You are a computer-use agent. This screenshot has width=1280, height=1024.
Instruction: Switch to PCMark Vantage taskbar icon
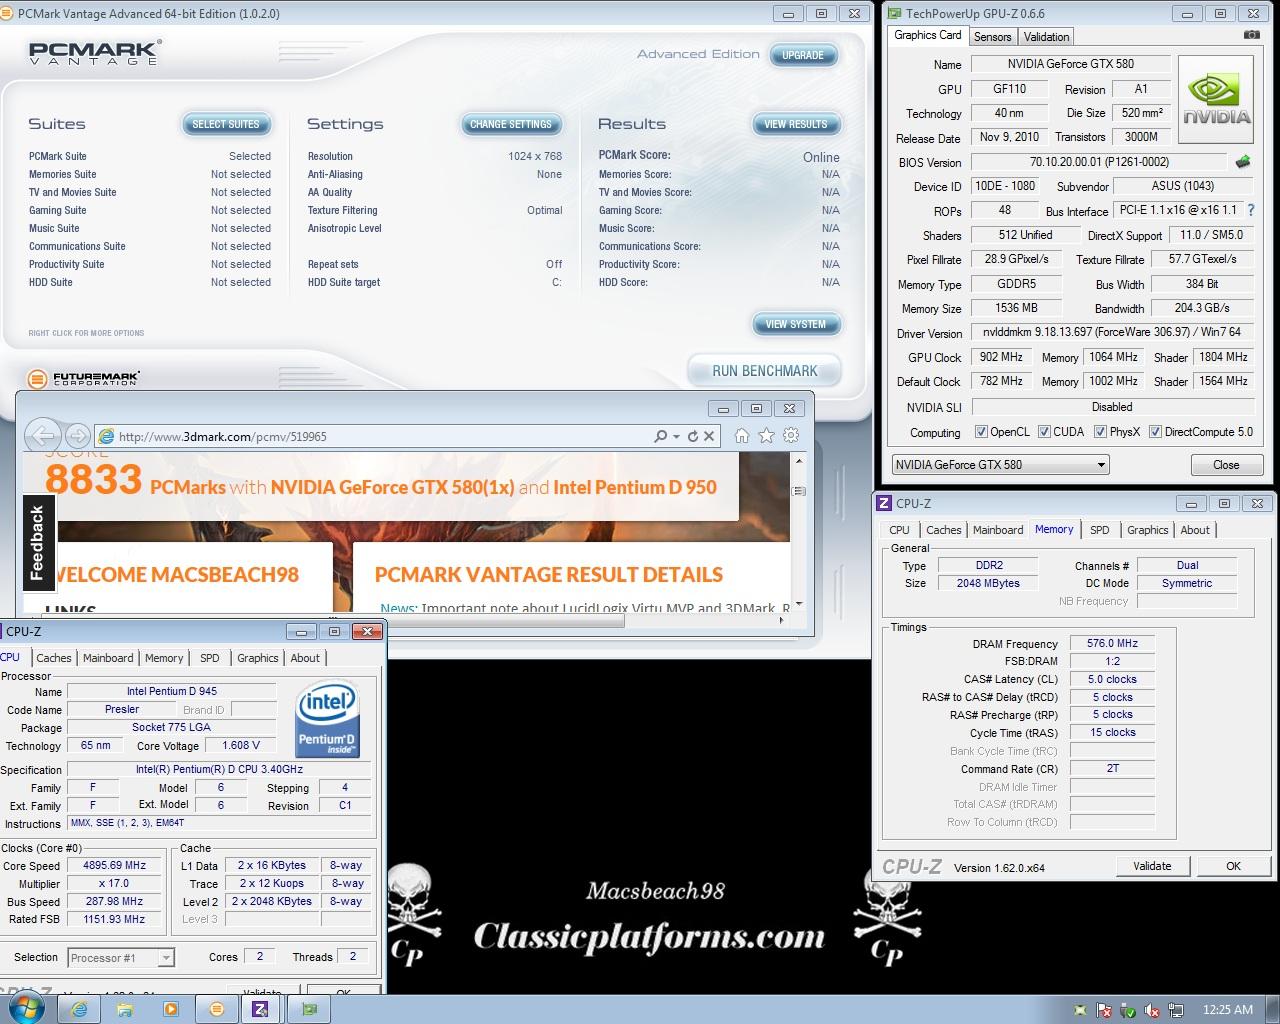point(217,1009)
